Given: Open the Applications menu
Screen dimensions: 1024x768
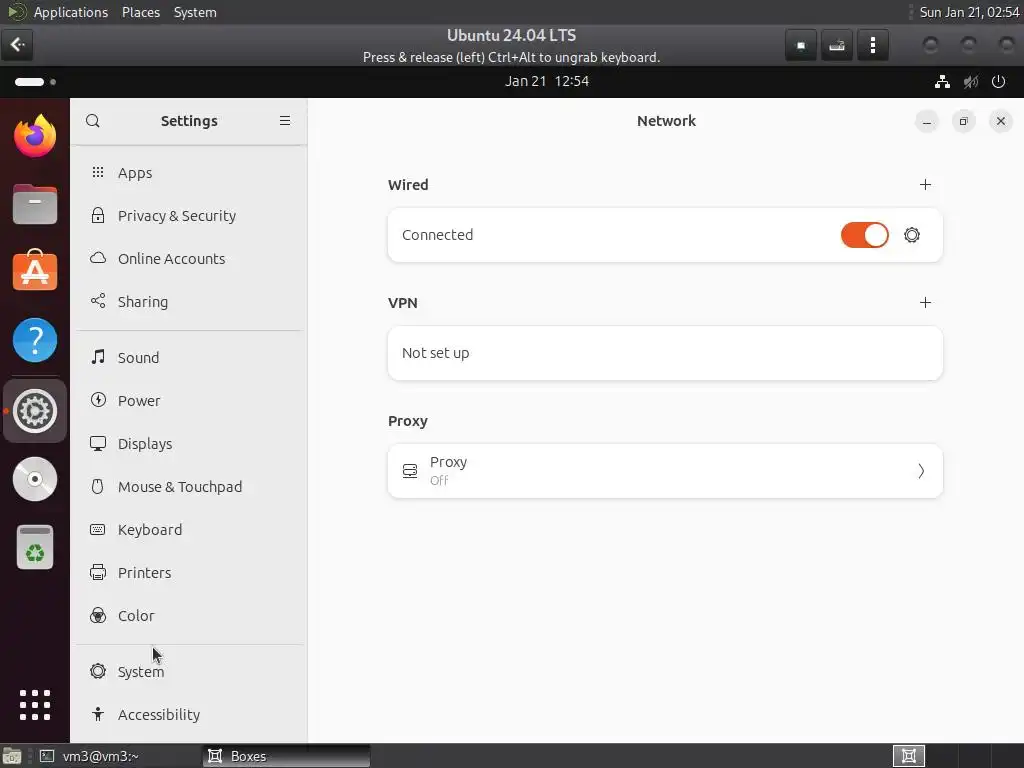Looking at the screenshot, I should (x=71, y=12).
